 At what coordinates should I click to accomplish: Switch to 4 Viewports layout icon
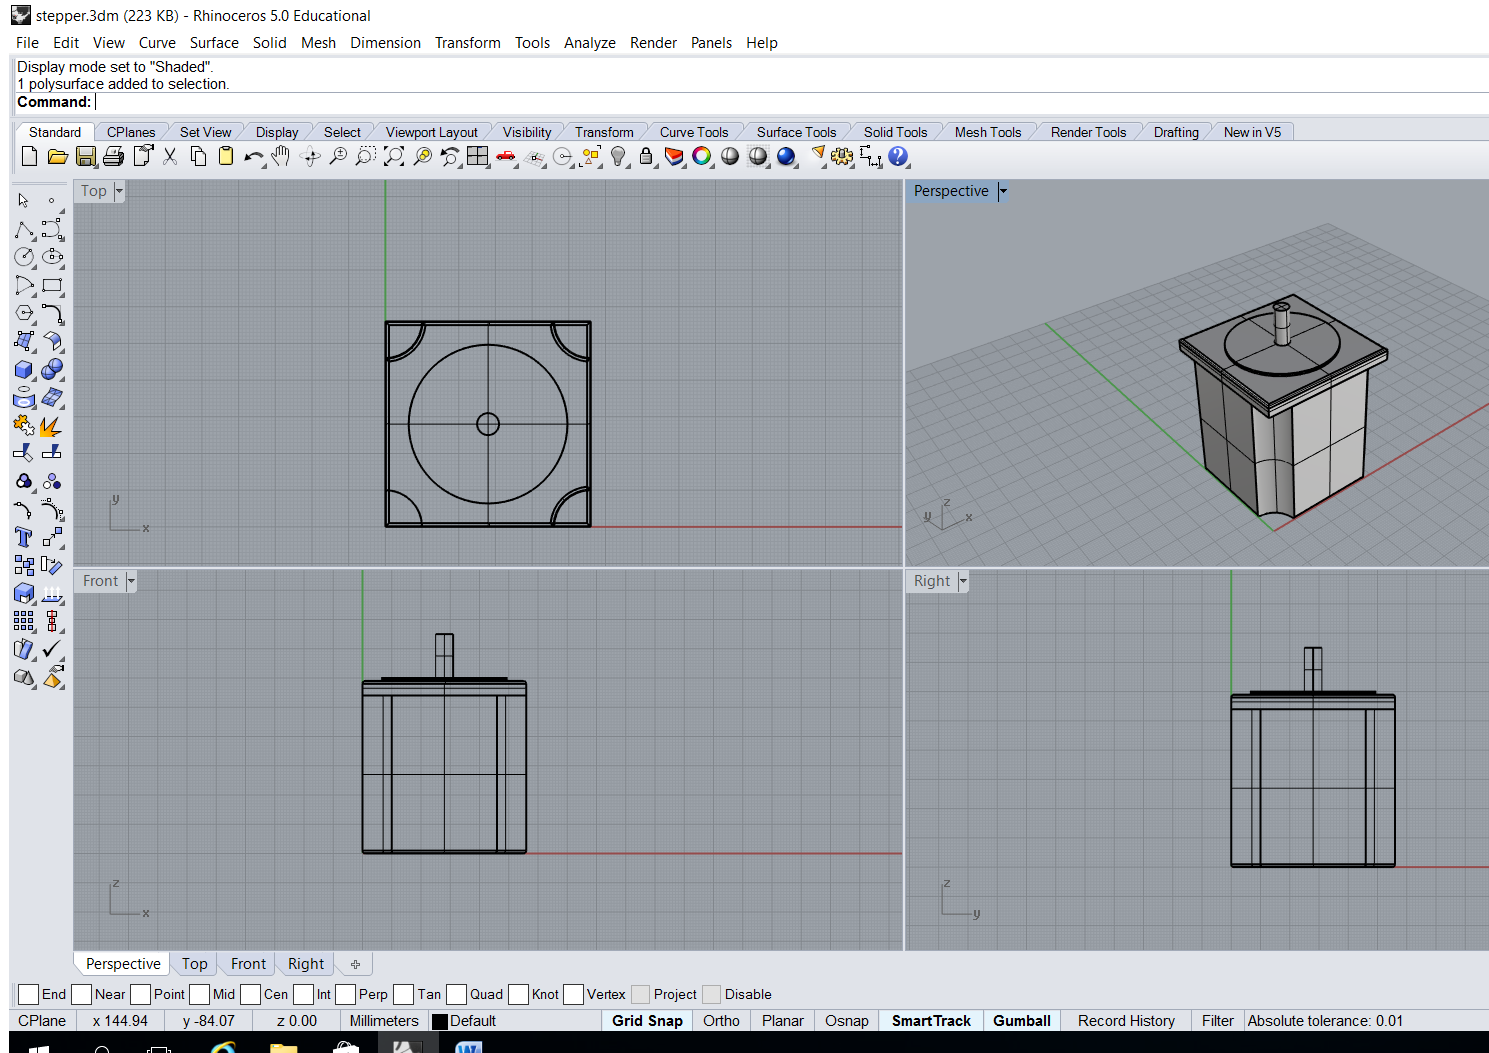point(478,156)
